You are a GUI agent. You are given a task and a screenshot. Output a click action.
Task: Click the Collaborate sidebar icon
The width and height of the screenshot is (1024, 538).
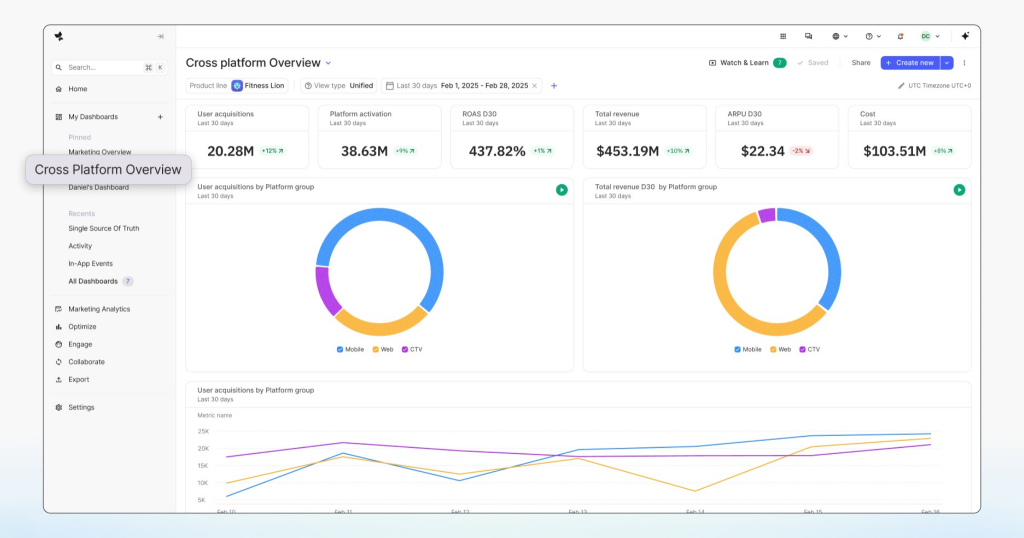59,362
